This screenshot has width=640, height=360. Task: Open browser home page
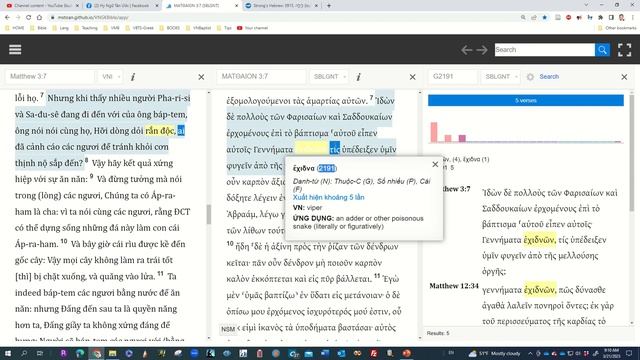click(39, 18)
